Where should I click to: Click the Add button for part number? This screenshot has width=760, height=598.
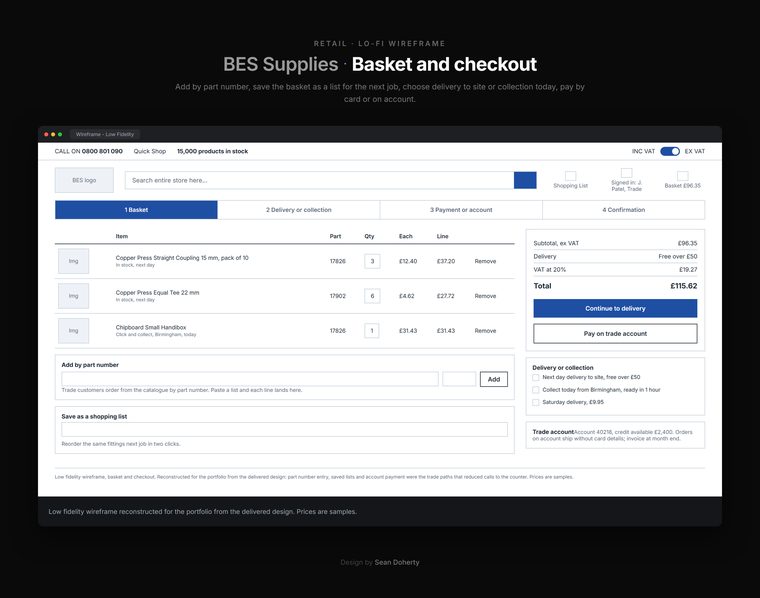click(x=494, y=379)
